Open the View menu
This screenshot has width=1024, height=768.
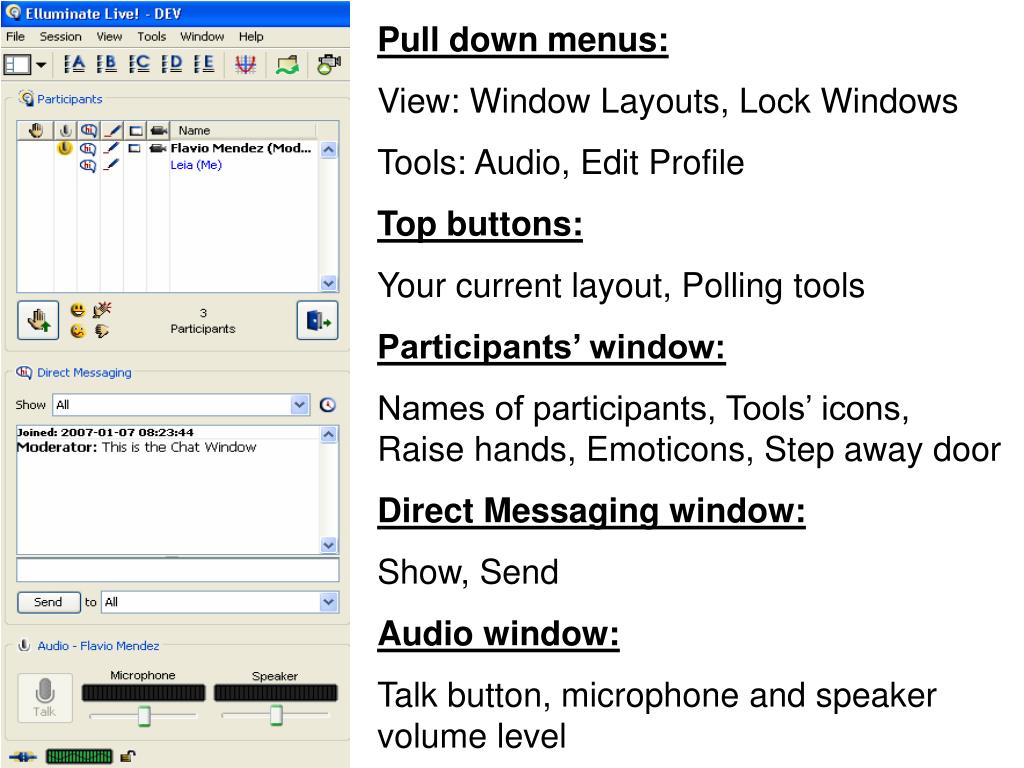coord(109,37)
